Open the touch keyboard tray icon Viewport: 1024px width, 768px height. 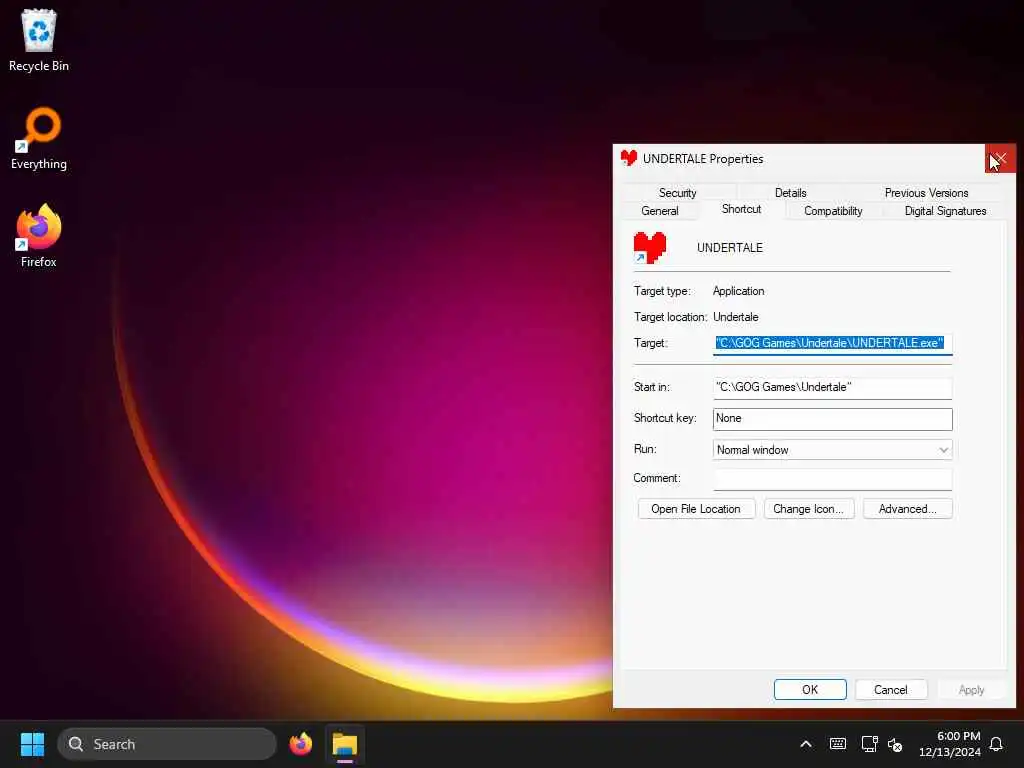point(838,744)
